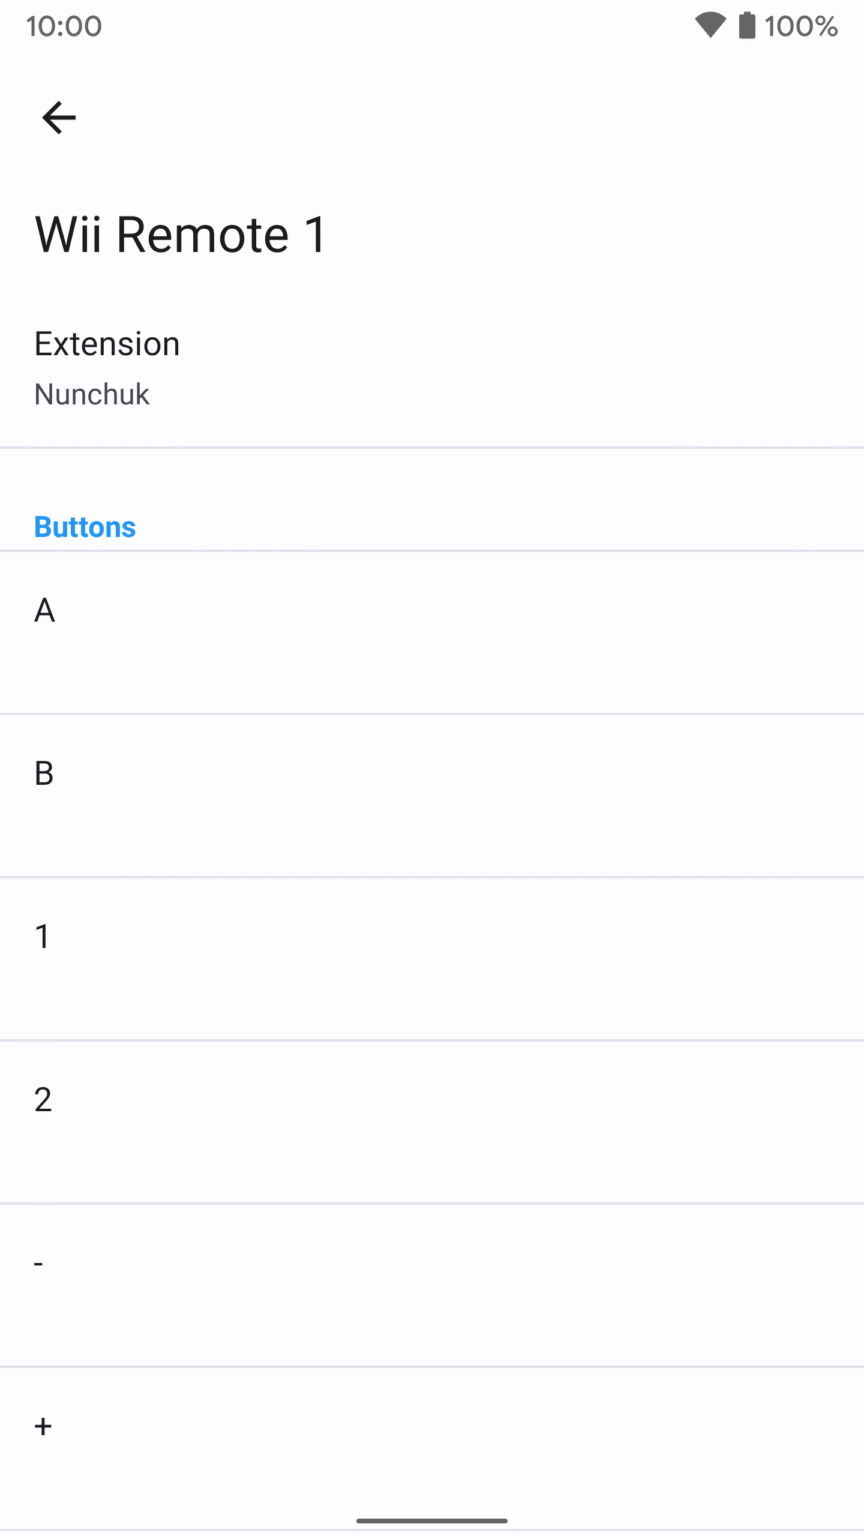Screen dimensions: 864x1536
Task: Tap the 100% battery percentage text
Action: [801, 26]
